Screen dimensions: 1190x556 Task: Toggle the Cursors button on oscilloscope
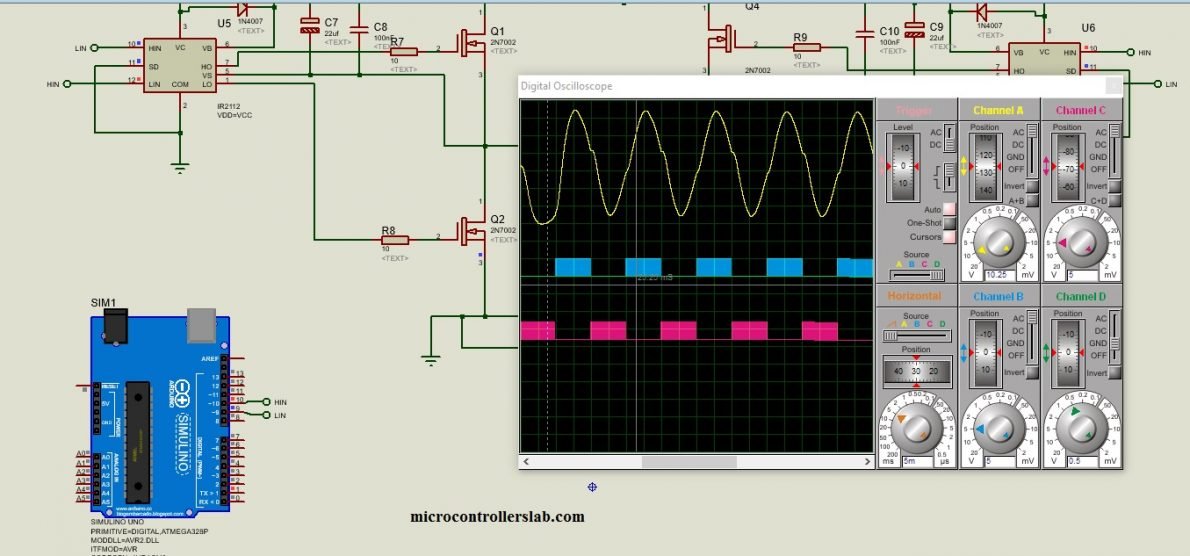tap(949, 237)
